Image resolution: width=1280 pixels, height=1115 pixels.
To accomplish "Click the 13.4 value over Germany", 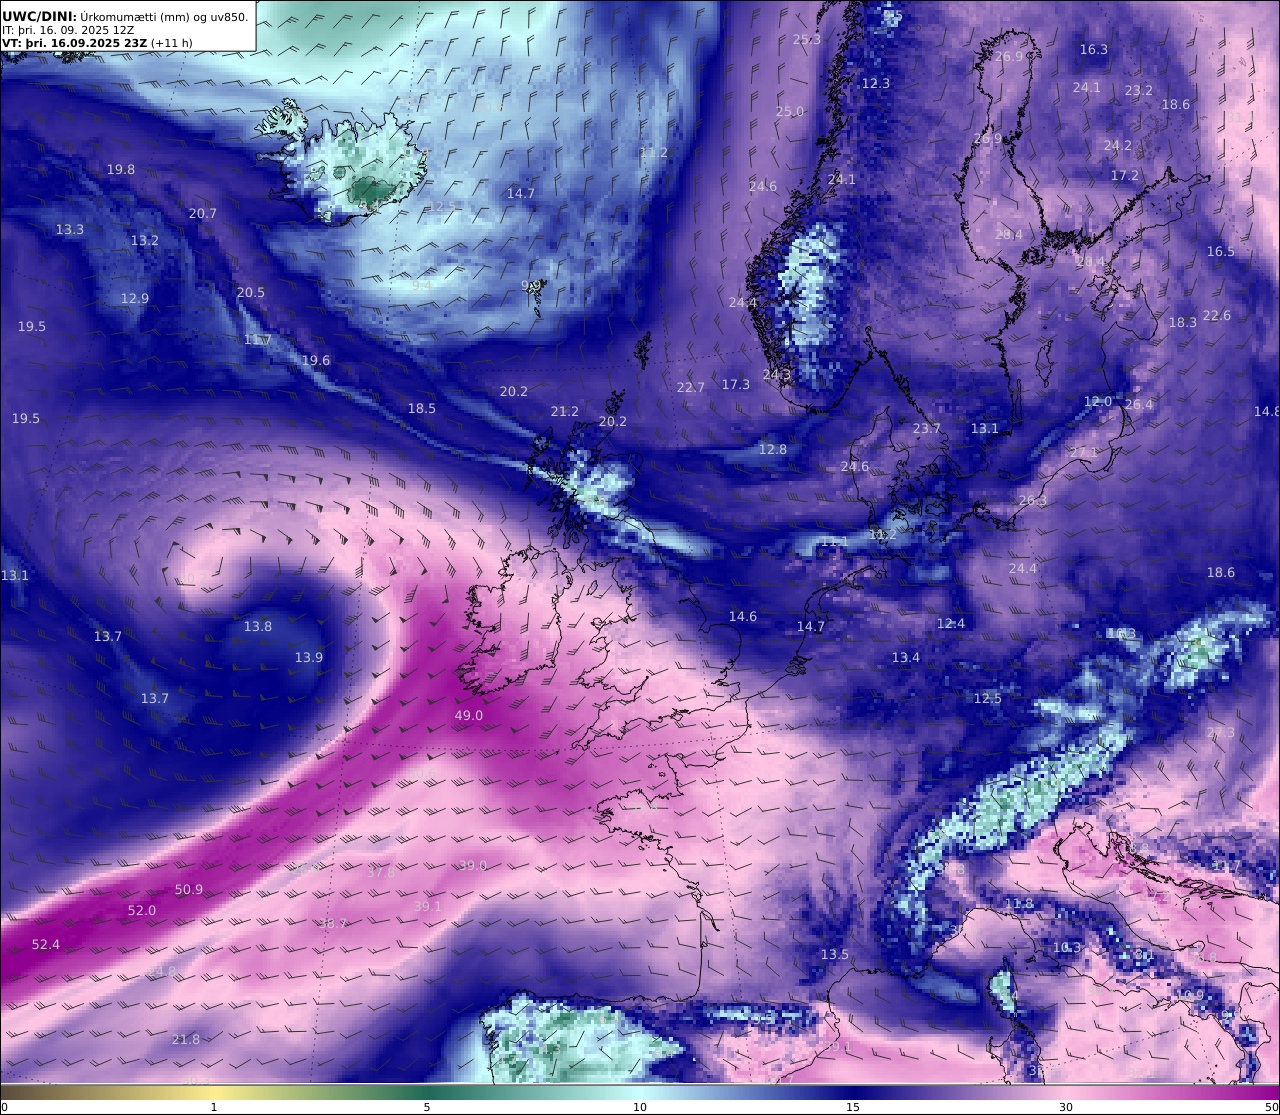I will (906, 658).
